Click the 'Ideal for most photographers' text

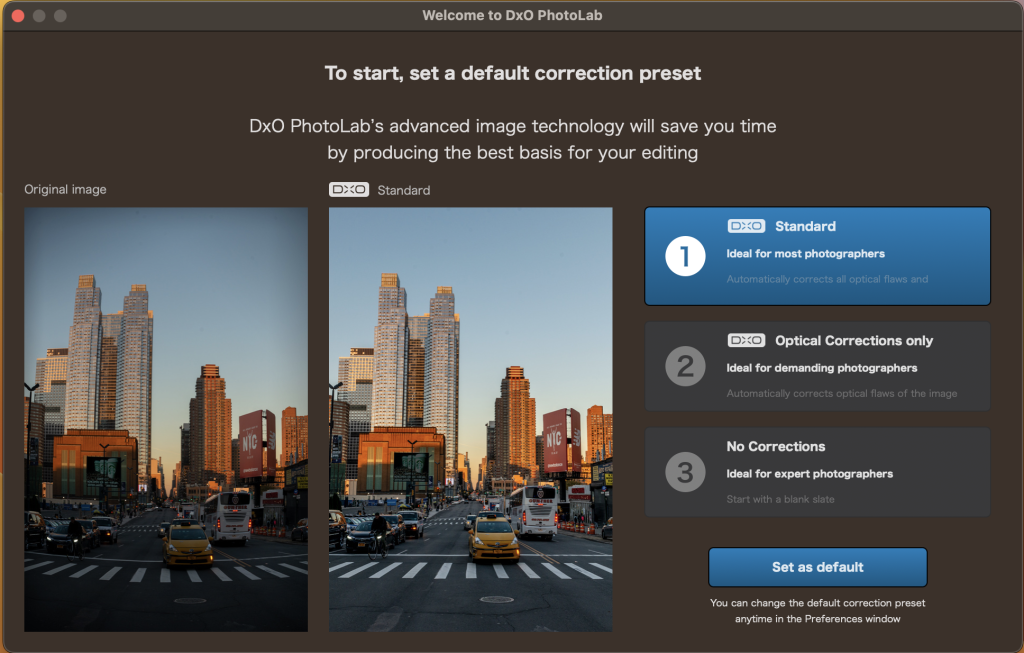[806, 253]
